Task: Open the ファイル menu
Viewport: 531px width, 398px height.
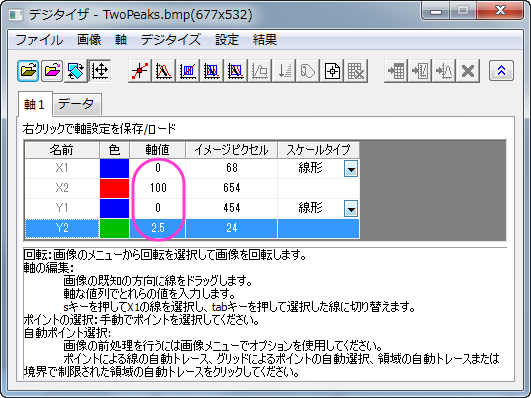Action: (39, 40)
